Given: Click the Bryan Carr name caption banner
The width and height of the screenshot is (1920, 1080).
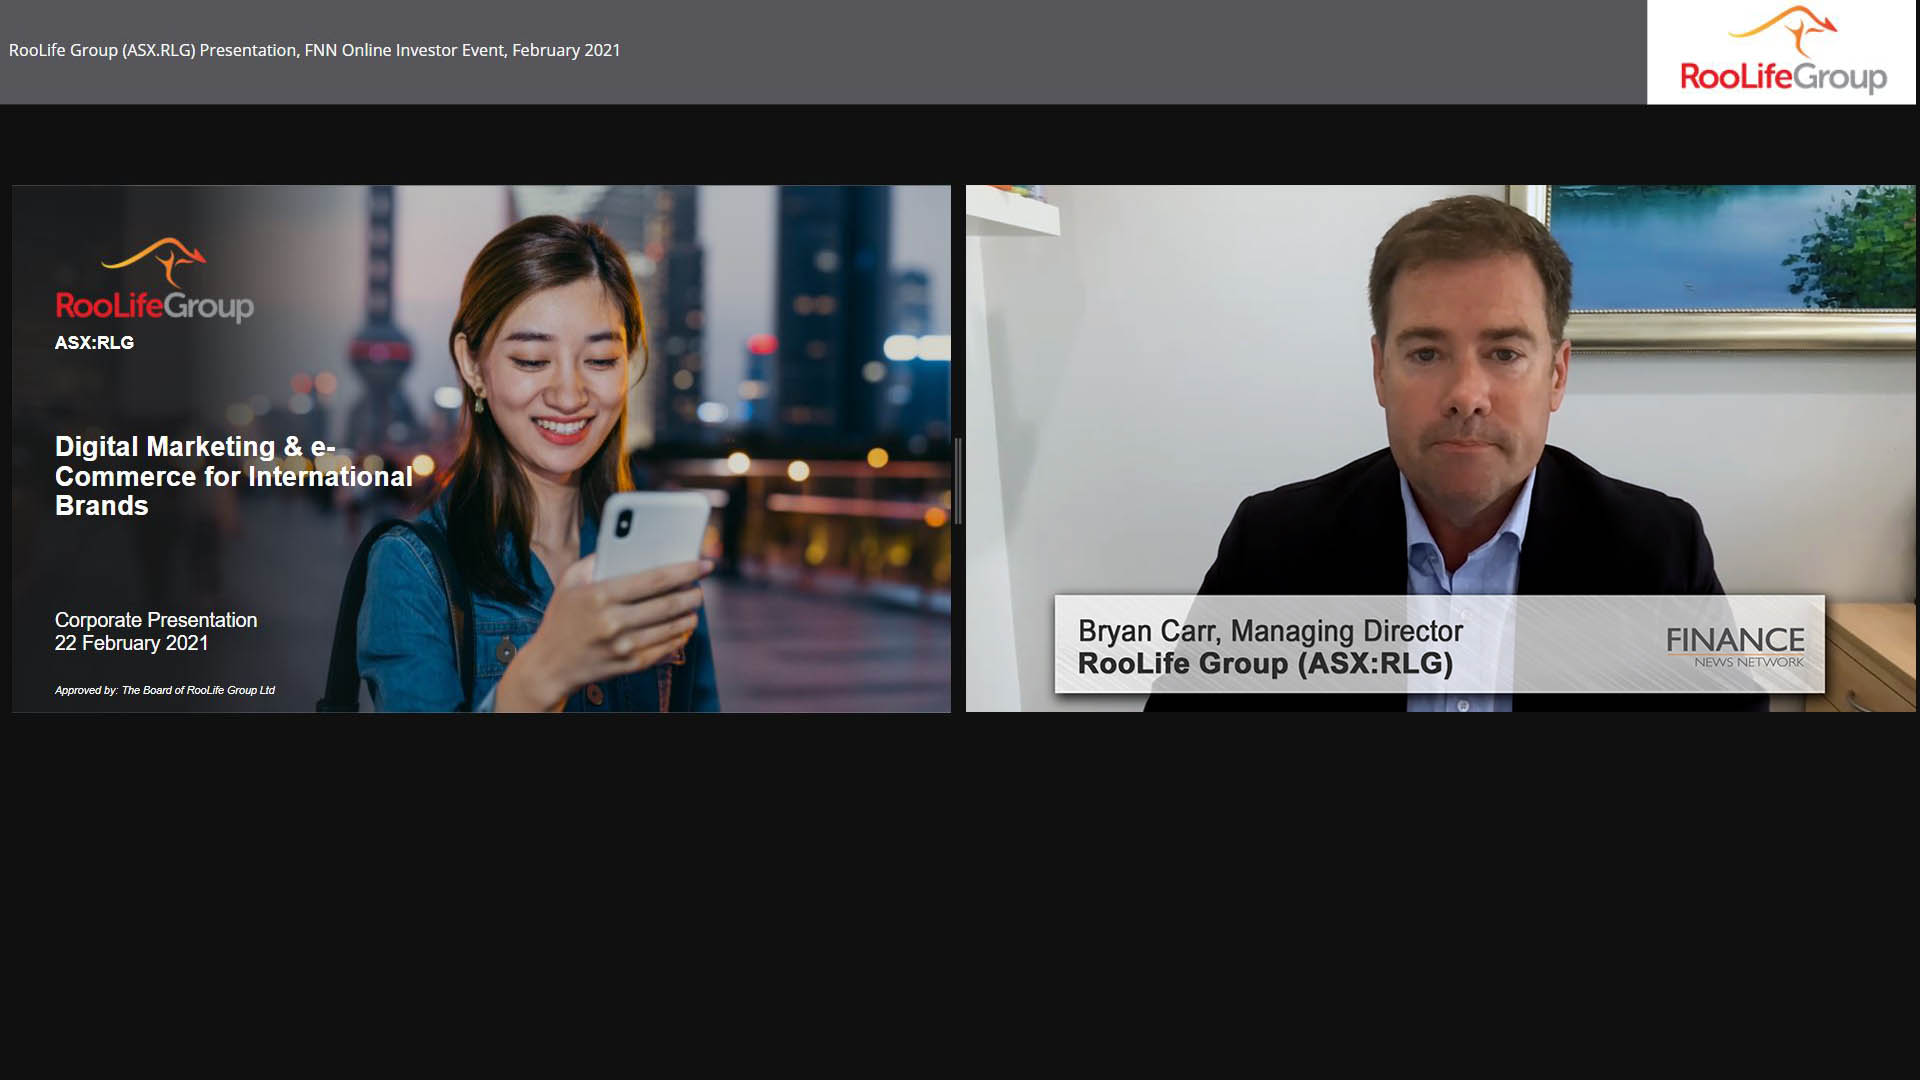Looking at the screenshot, I should pos(1269,631).
